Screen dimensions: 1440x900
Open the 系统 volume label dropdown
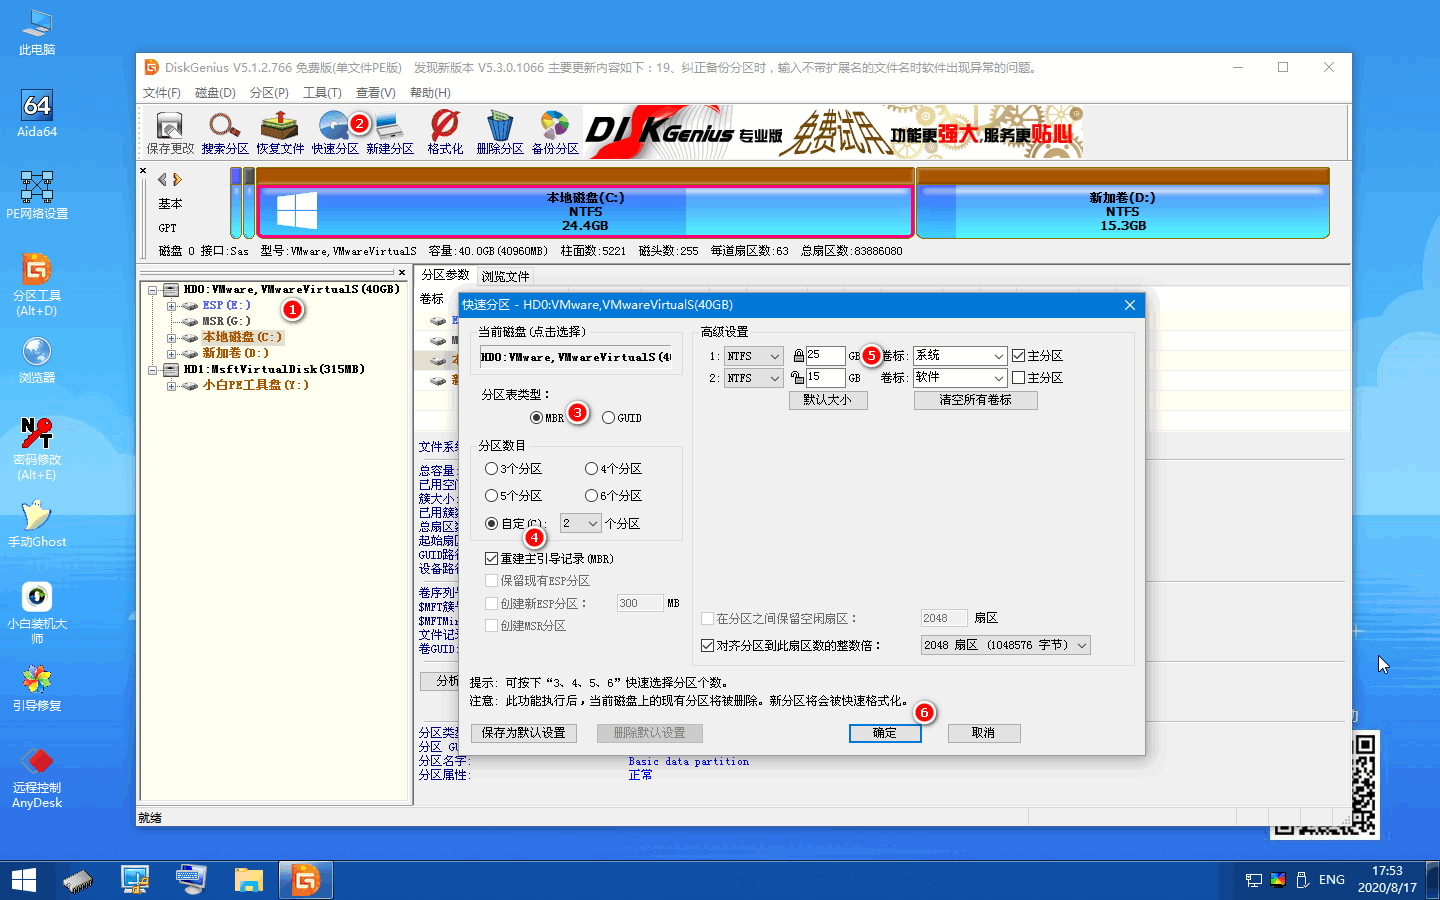point(958,355)
